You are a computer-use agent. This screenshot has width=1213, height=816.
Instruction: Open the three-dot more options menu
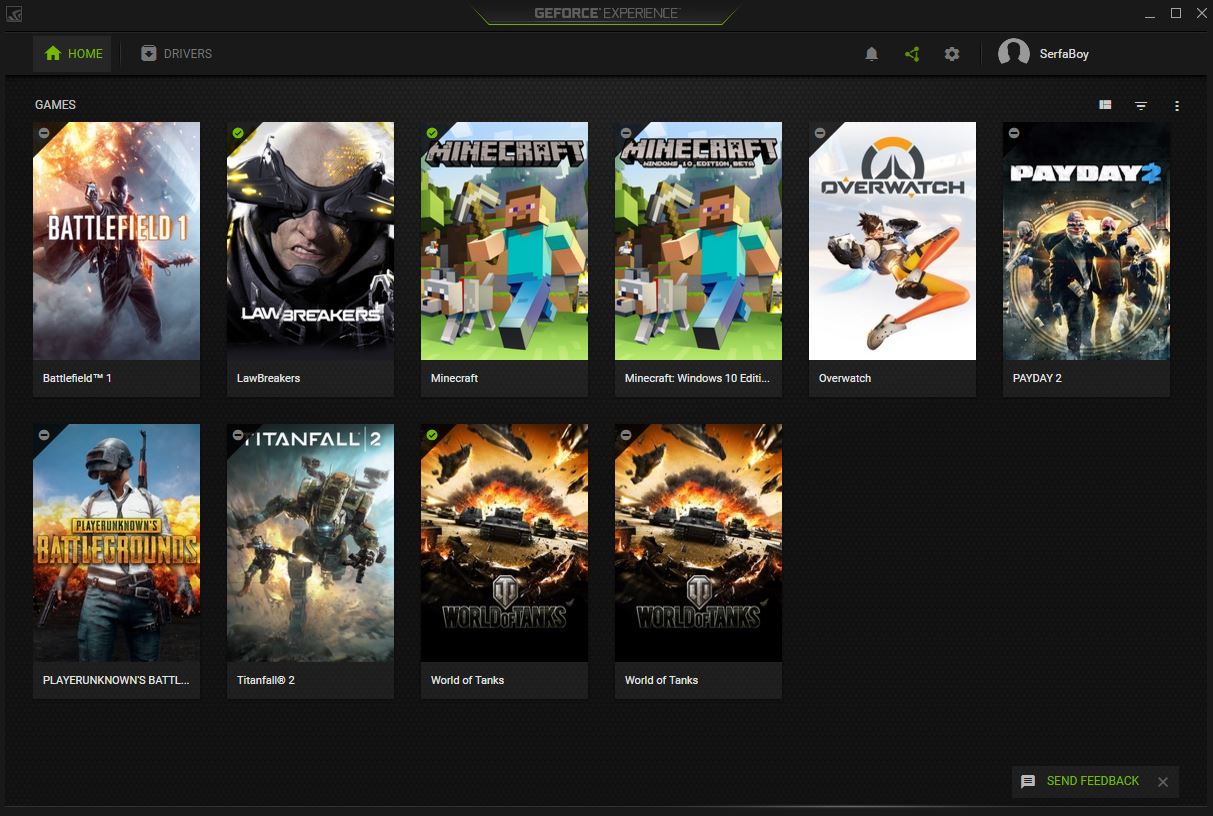pyautogui.click(x=1177, y=105)
